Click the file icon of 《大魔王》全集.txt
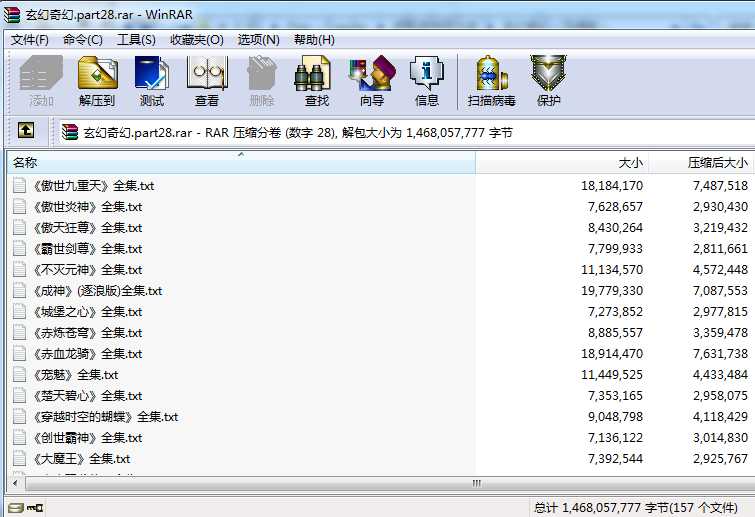The width and height of the screenshot is (755, 517). pyautogui.click(x=20, y=458)
